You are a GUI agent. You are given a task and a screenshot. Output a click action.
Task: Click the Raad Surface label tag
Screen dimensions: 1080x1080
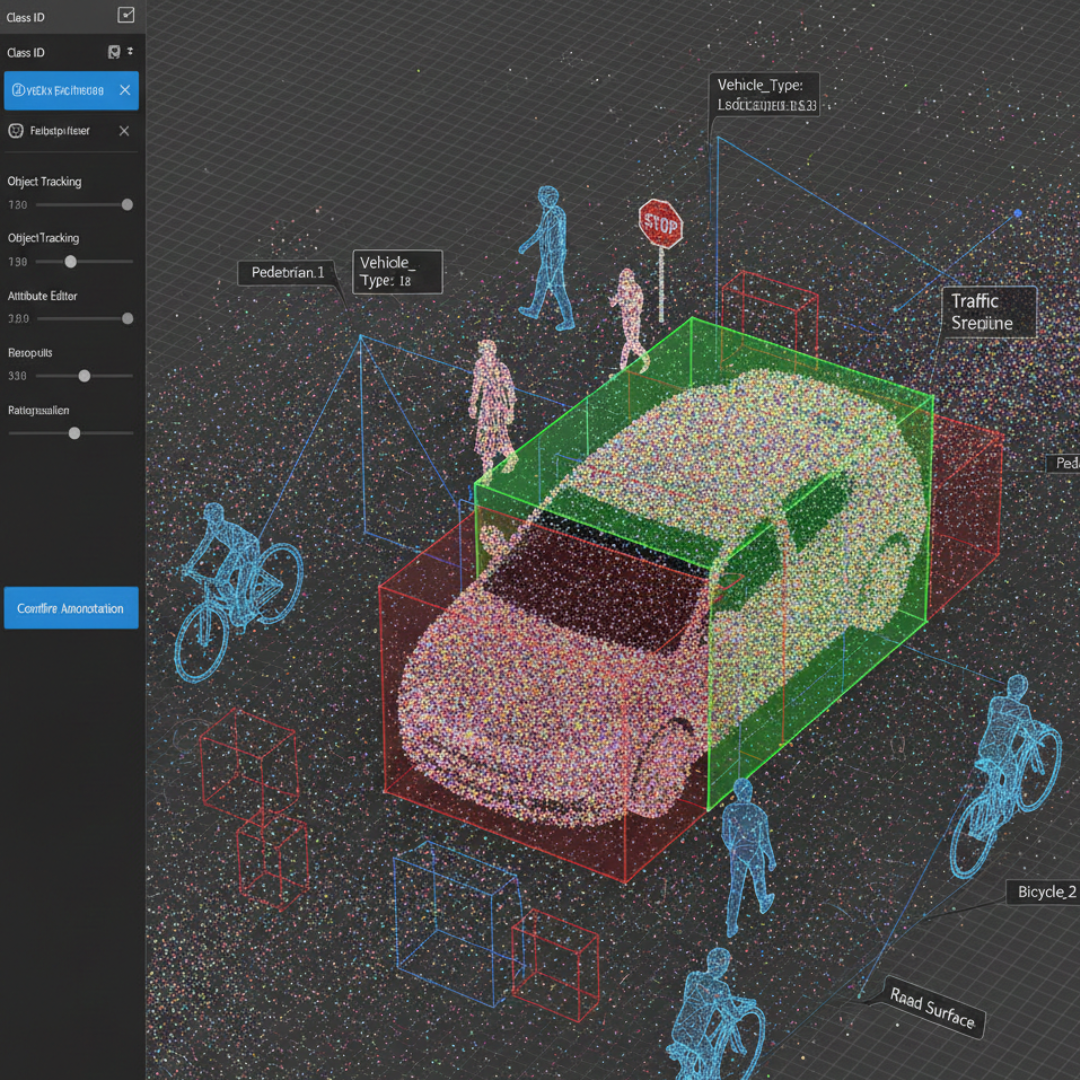coord(932,1009)
